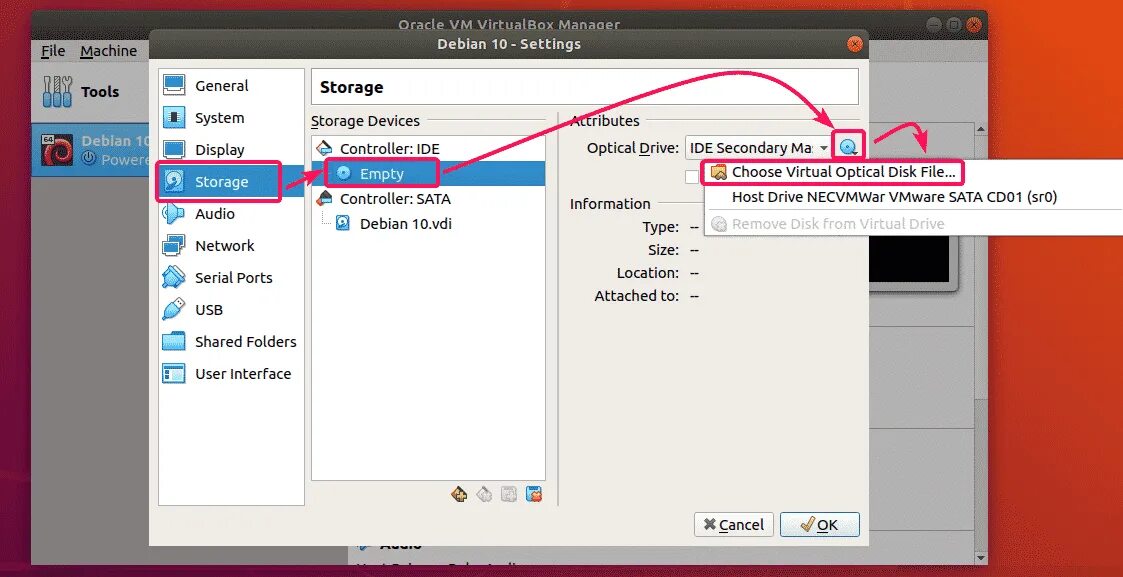Viewport: 1123px width, 577px height.
Task: Click the remove controller icon
Action: (484, 493)
